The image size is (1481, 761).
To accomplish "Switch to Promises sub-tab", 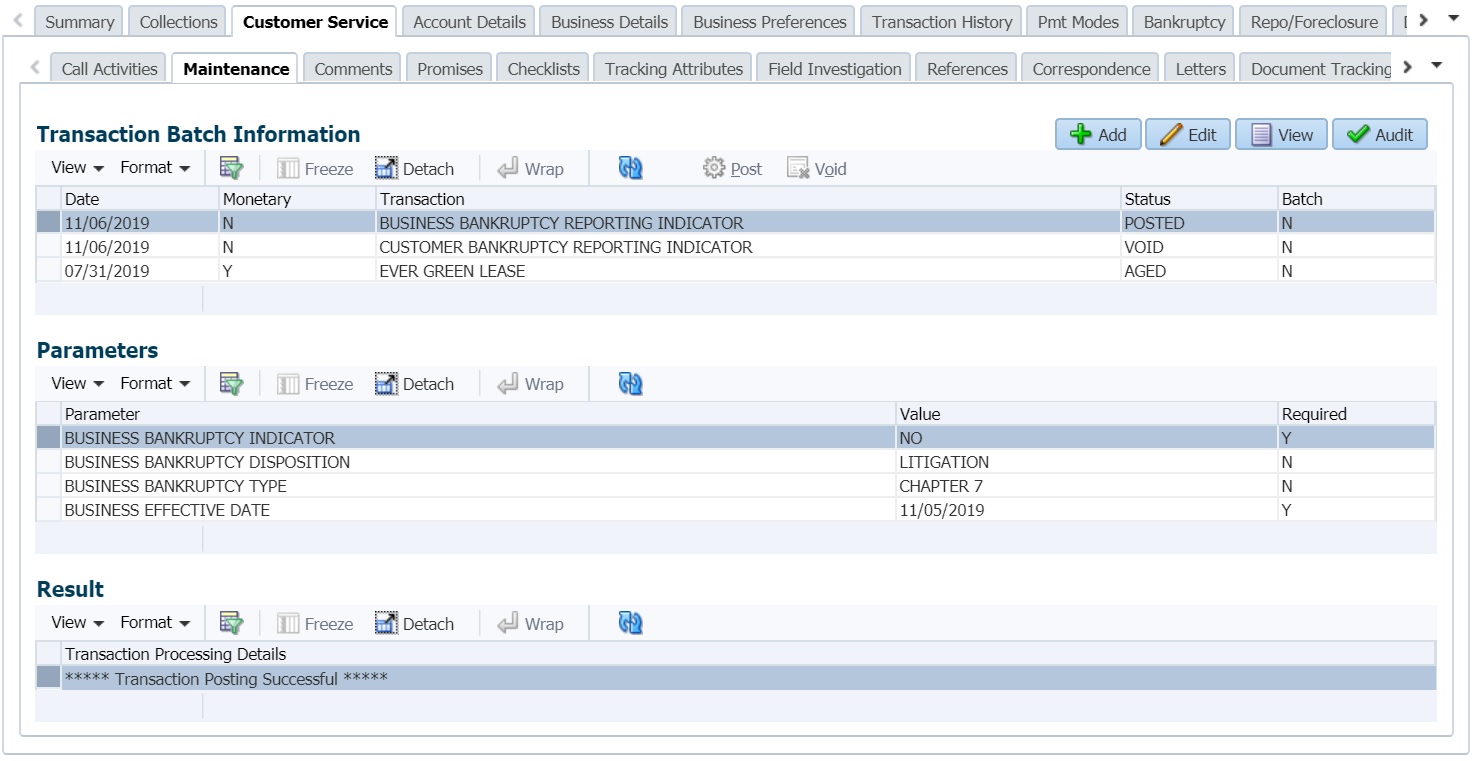I will coord(449,69).
